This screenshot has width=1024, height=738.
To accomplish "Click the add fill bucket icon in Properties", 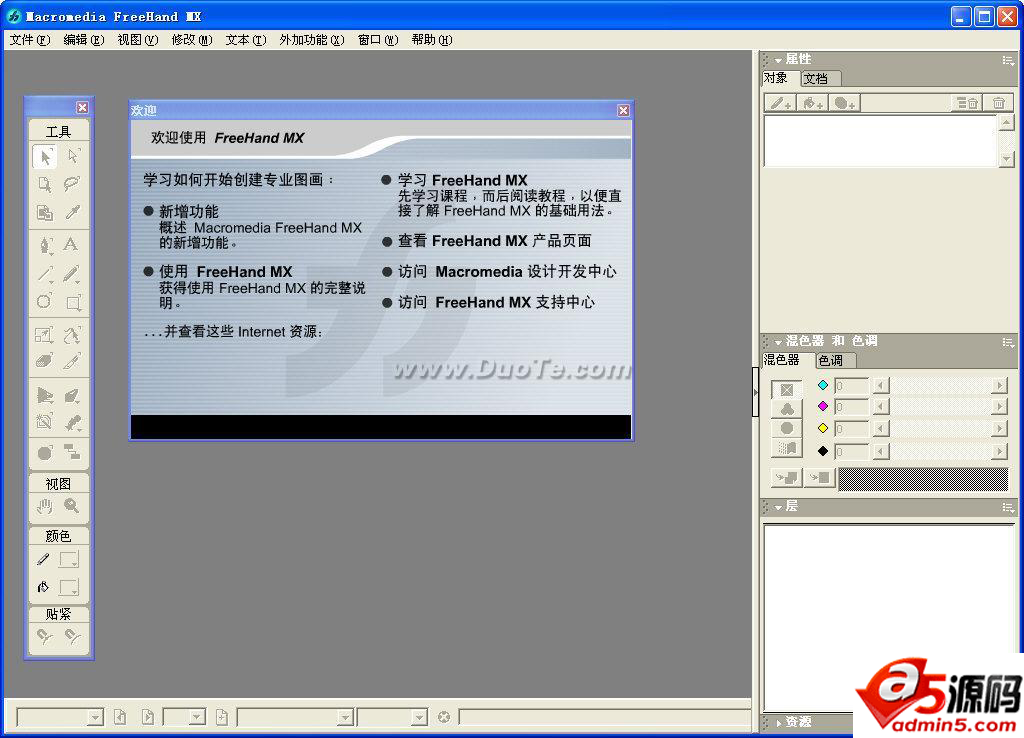I will coord(812,104).
